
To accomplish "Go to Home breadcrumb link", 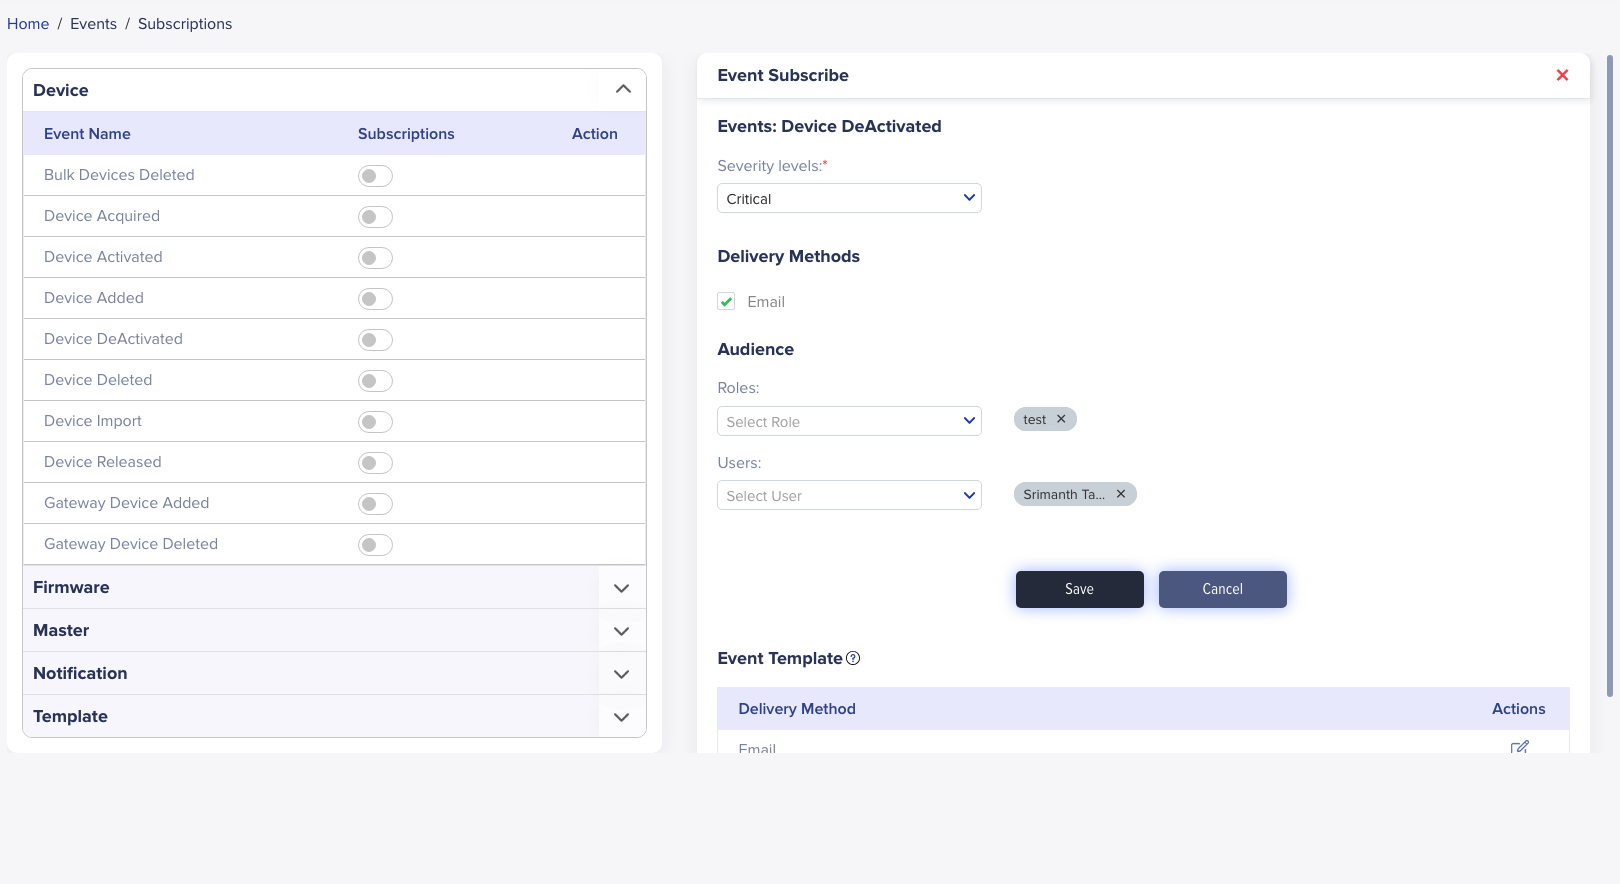I will (28, 24).
